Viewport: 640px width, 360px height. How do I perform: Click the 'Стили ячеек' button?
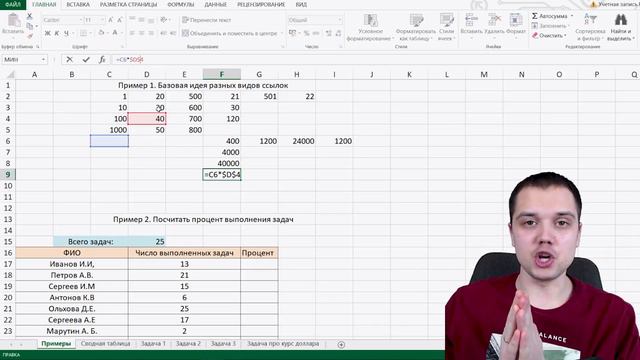[x=446, y=27]
